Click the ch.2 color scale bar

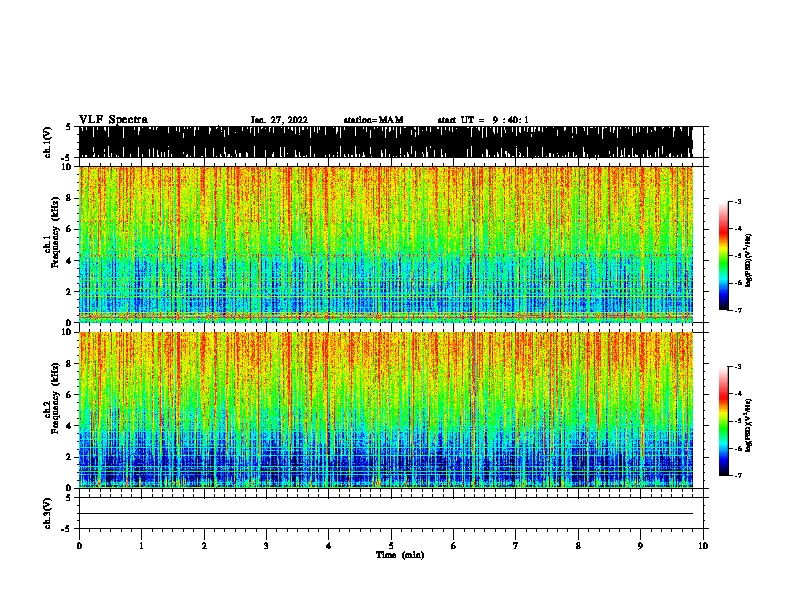pos(724,421)
